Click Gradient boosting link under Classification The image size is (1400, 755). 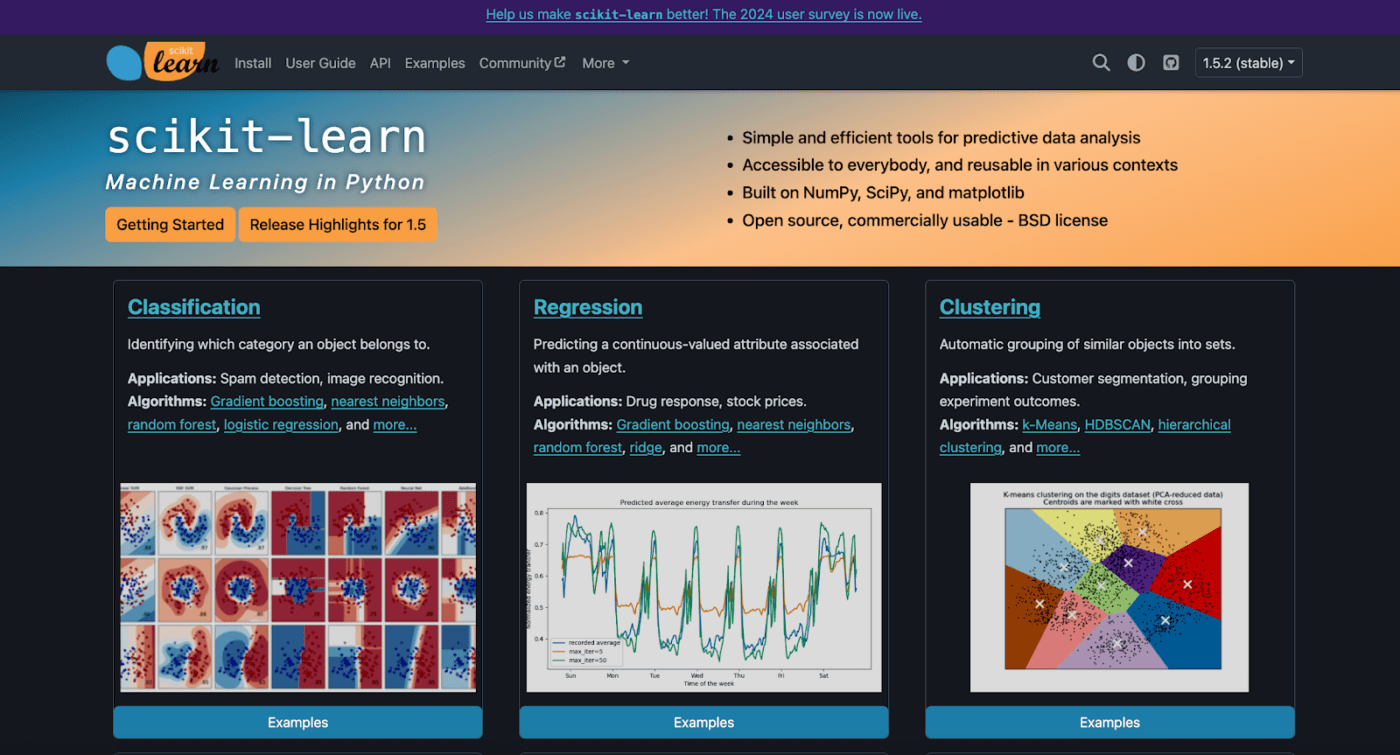pyautogui.click(x=267, y=401)
